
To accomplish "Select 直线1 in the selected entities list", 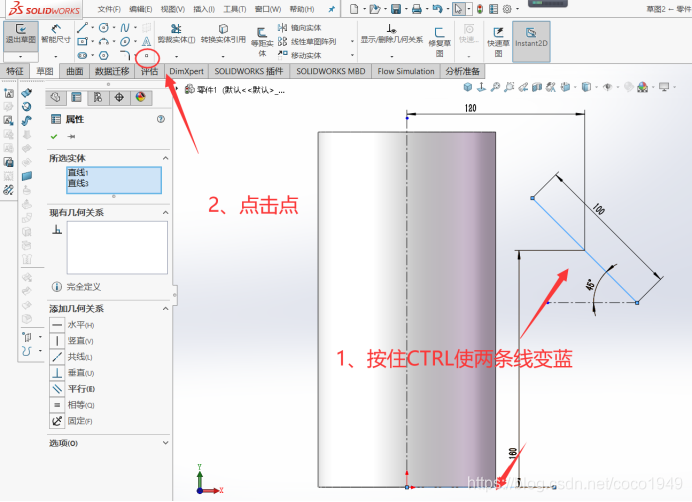I will coord(78,173).
